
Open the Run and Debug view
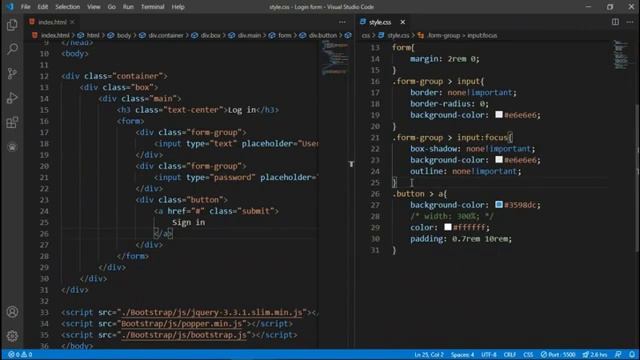pos(12,98)
